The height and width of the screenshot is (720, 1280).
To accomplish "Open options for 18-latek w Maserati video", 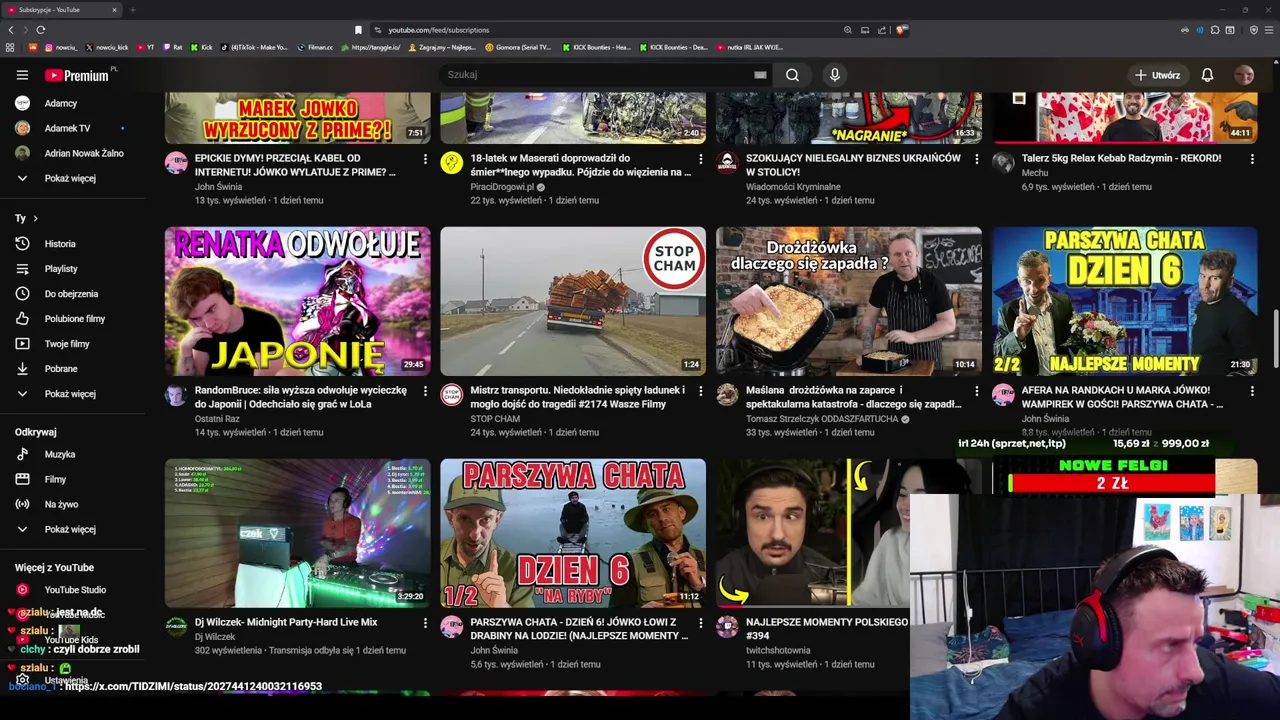I will (700, 159).
